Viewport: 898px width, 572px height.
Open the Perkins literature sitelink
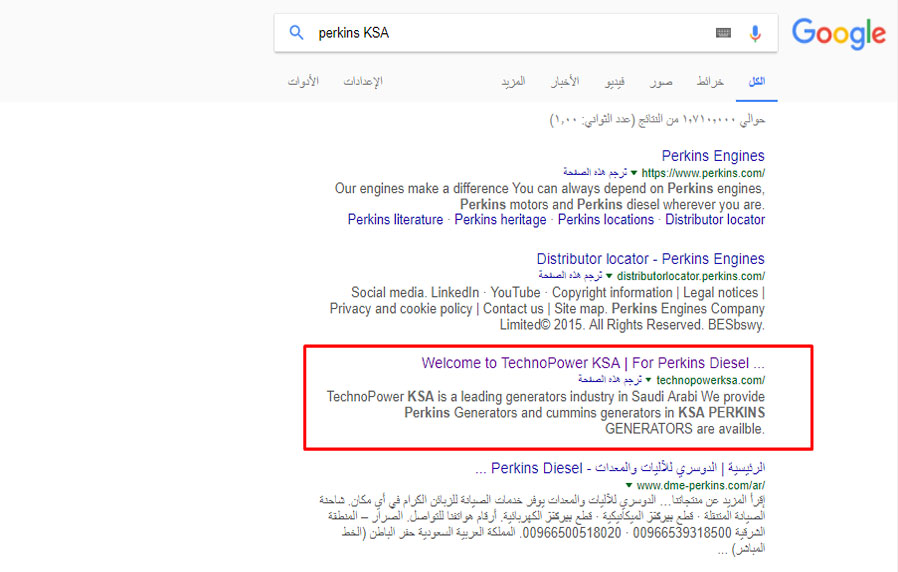[395, 220]
